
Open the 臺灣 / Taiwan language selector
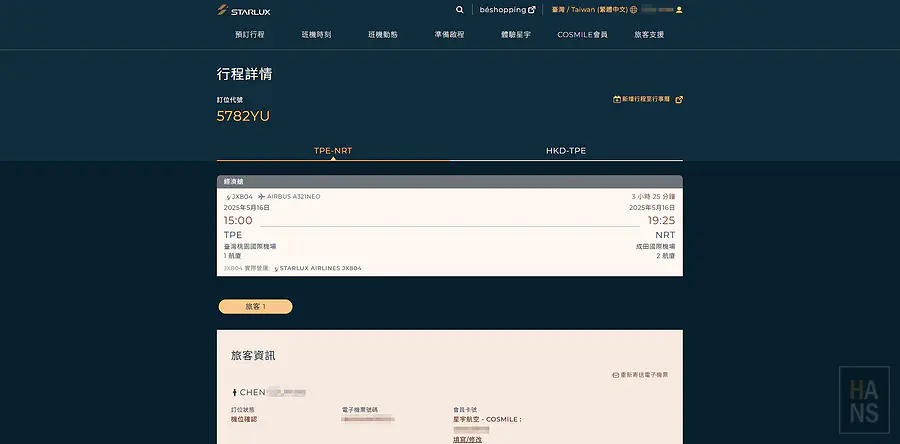(594, 10)
